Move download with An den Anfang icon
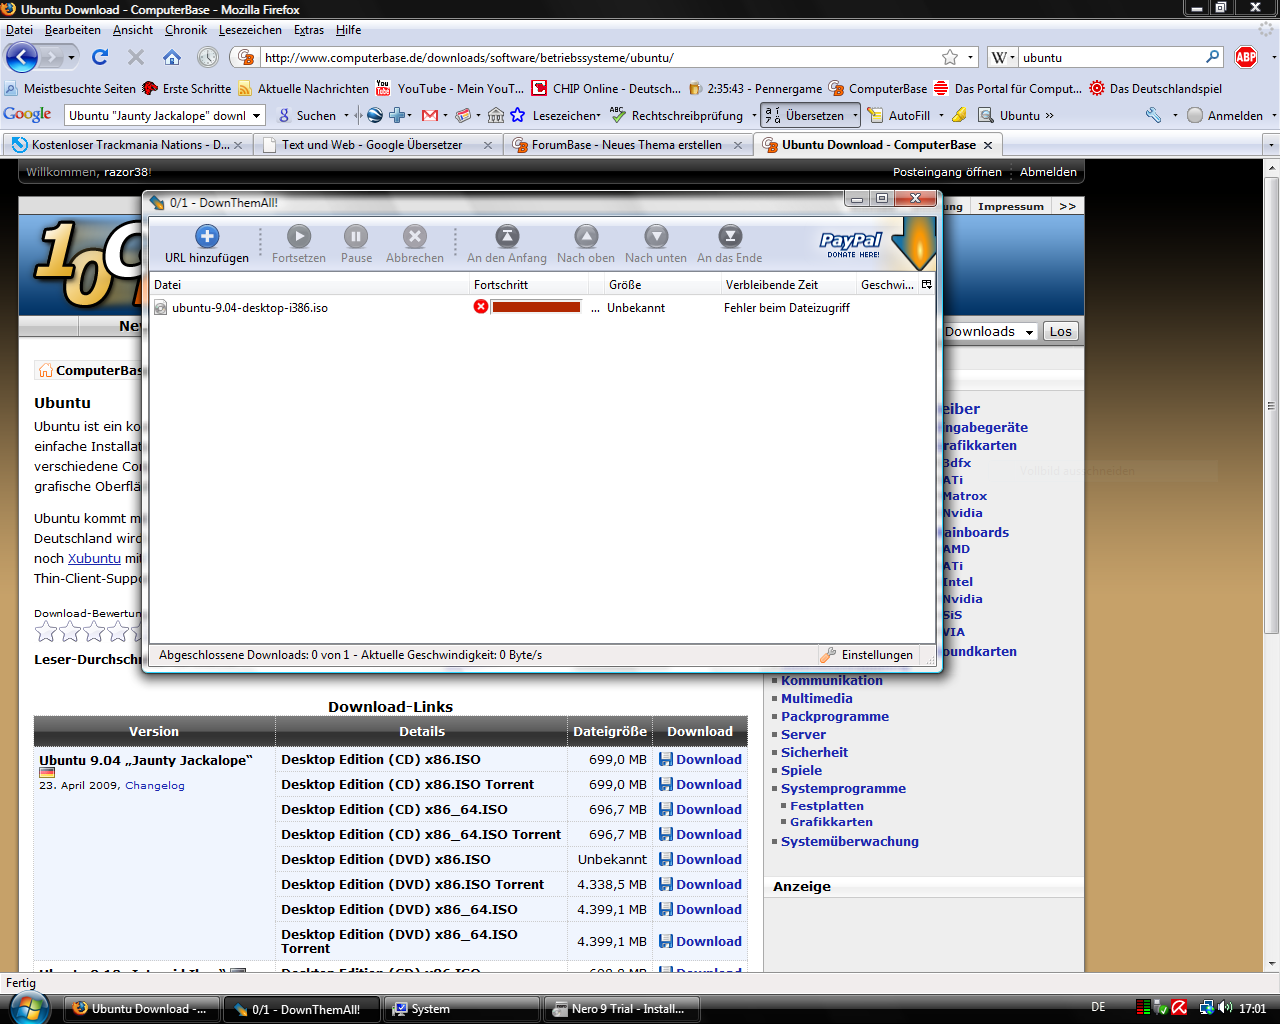Image resolution: width=1280 pixels, height=1024 pixels. coord(507,236)
